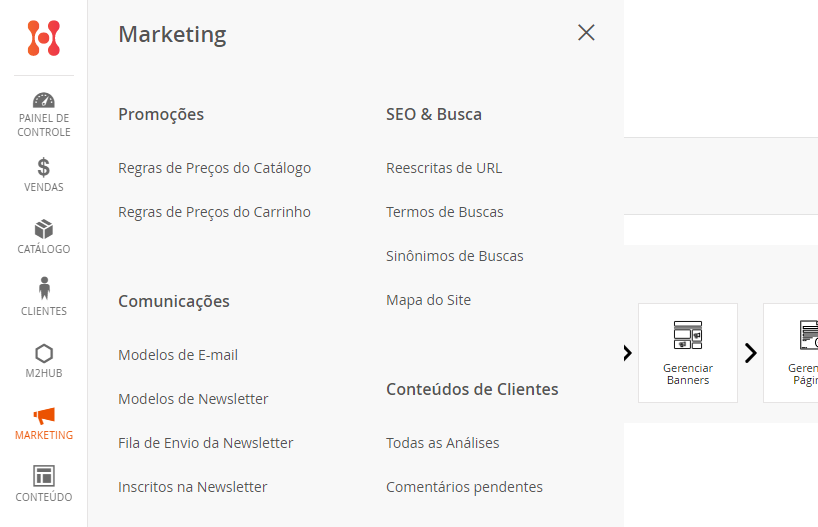
Task: Open Sinônimos de Buscas
Action: point(455,256)
